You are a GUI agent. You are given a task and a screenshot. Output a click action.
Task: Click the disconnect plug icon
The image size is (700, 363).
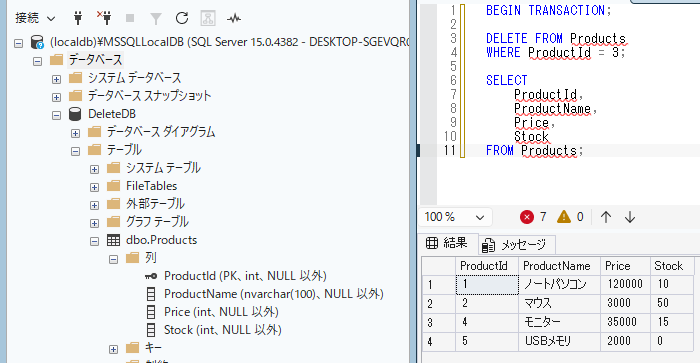[104, 18]
